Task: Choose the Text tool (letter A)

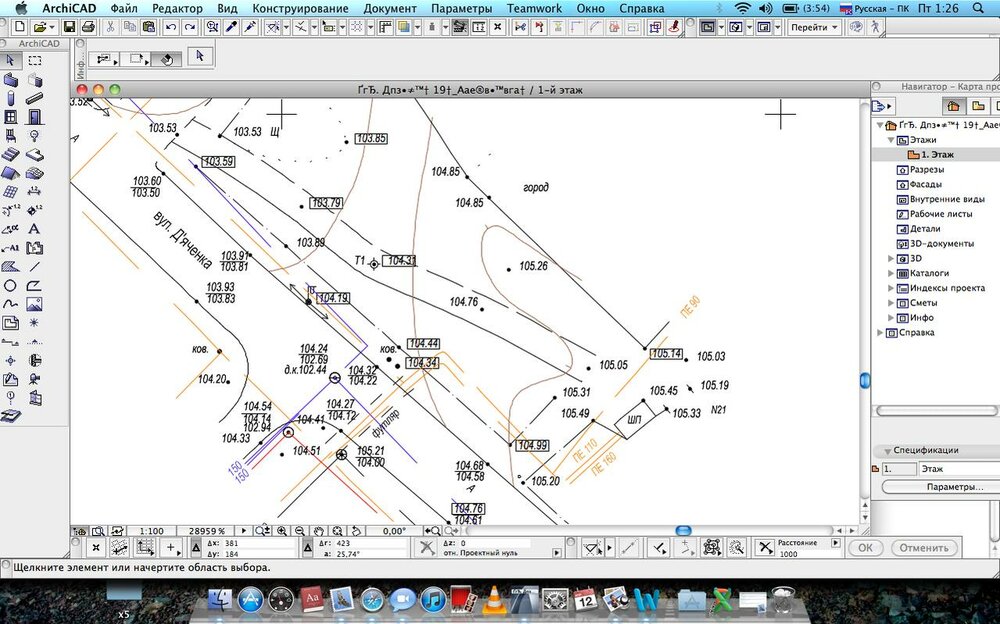Action: pos(35,227)
